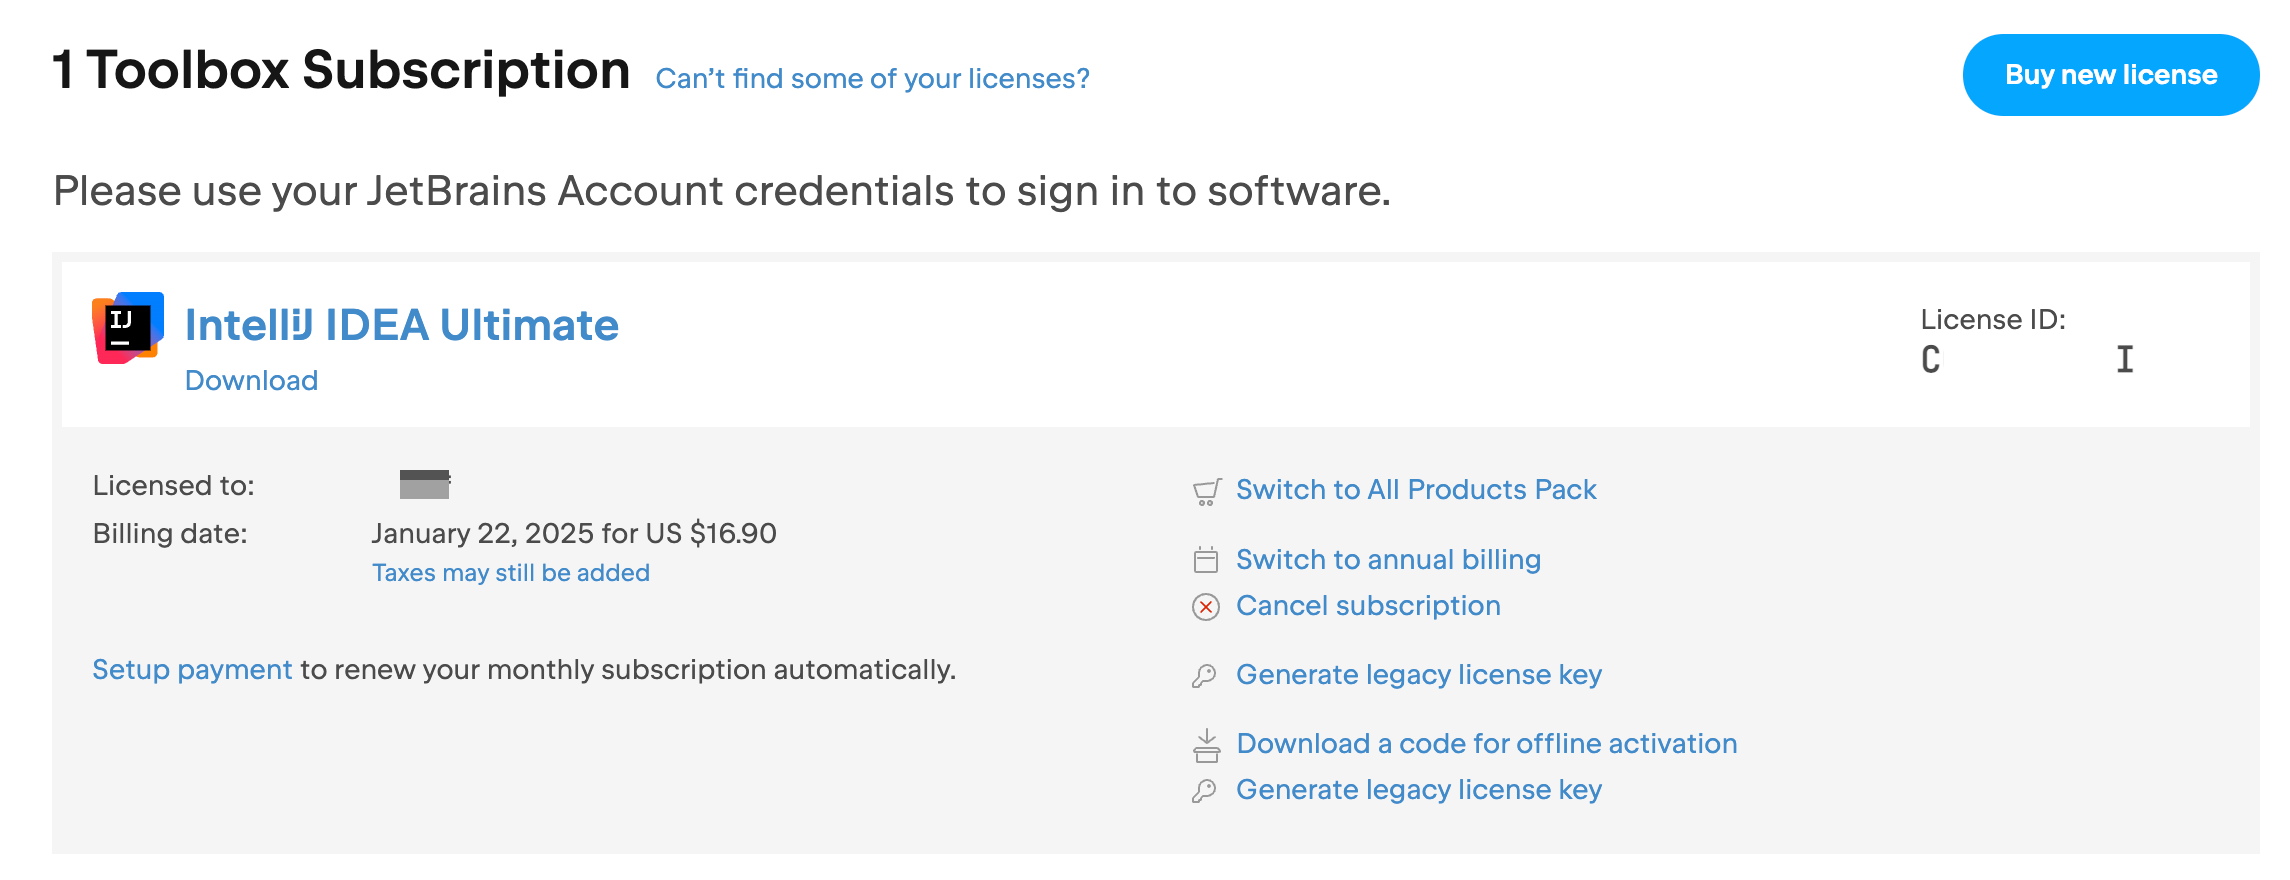Click the calendar icon beside annual billing
The height and width of the screenshot is (880, 2290).
[1206, 560]
